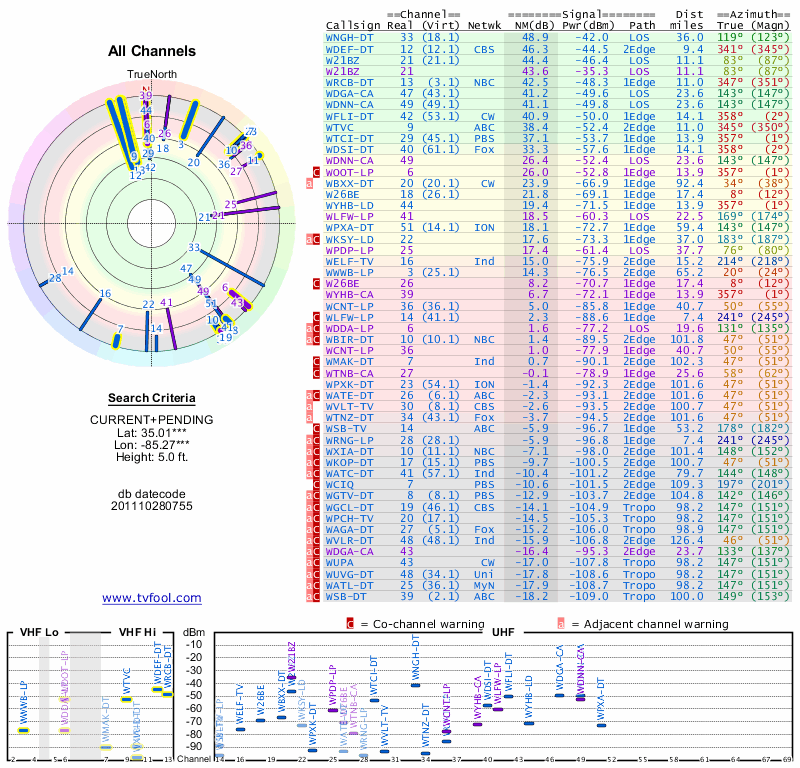Select WPXA-DT callsign in the table
800x768 pixels.
349,227
